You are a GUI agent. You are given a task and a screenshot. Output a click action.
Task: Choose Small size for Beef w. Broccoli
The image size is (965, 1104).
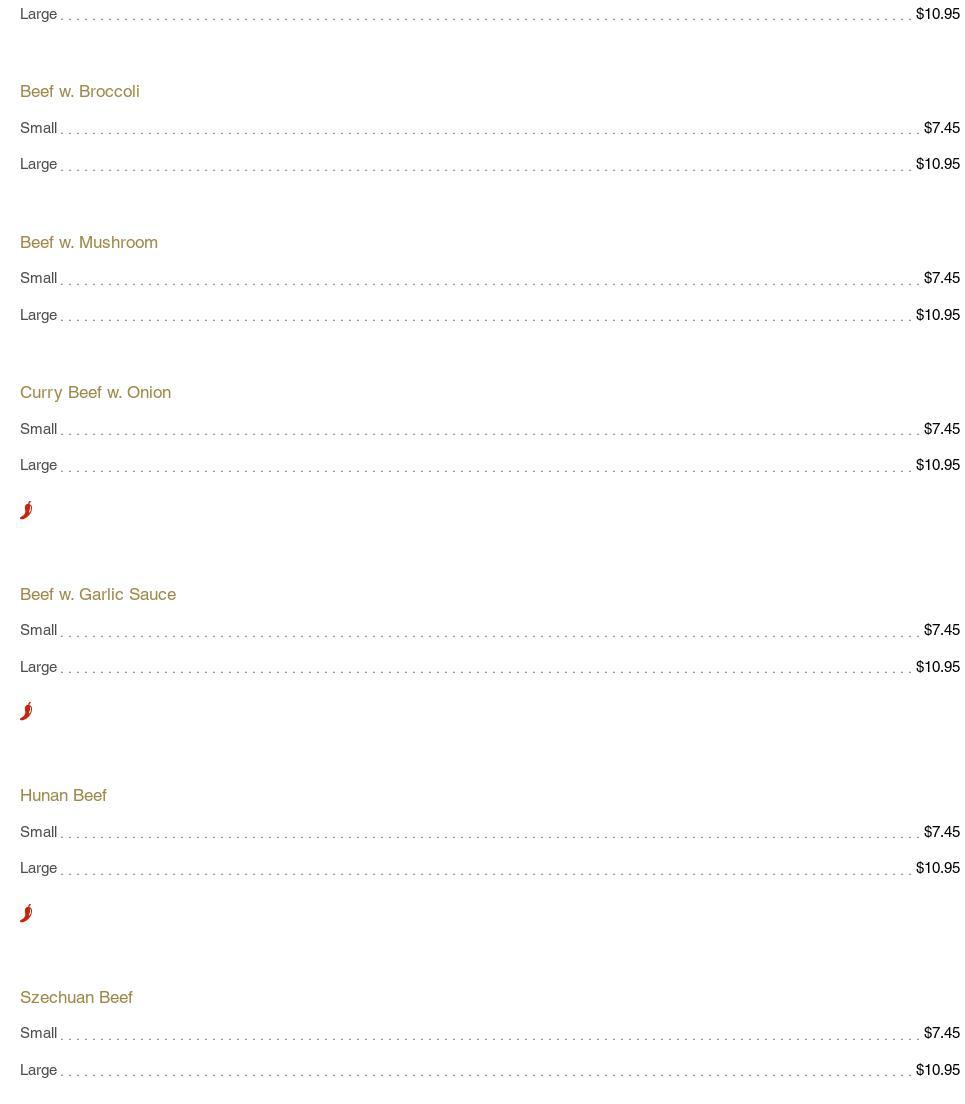39,128
